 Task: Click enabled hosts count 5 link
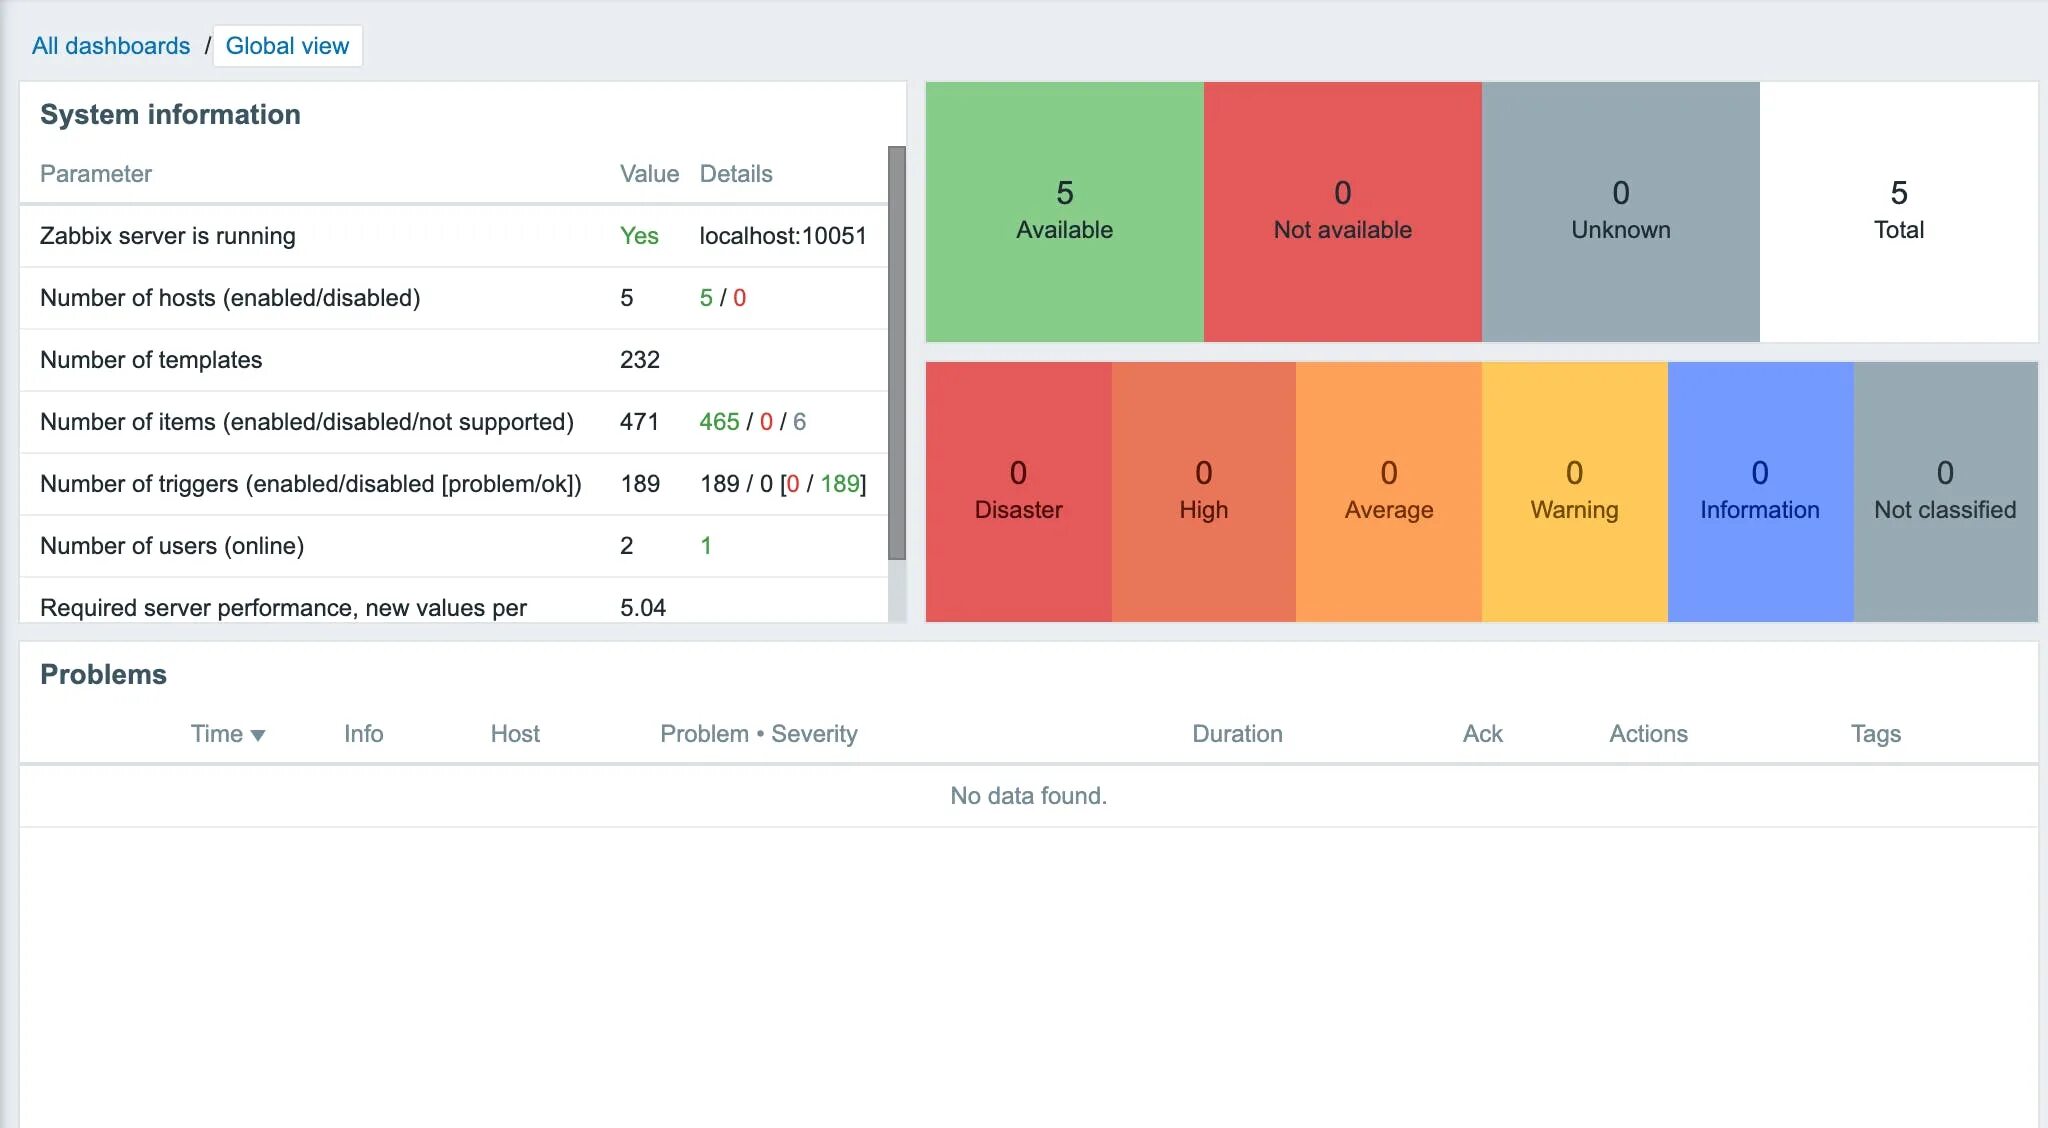[x=706, y=298]
